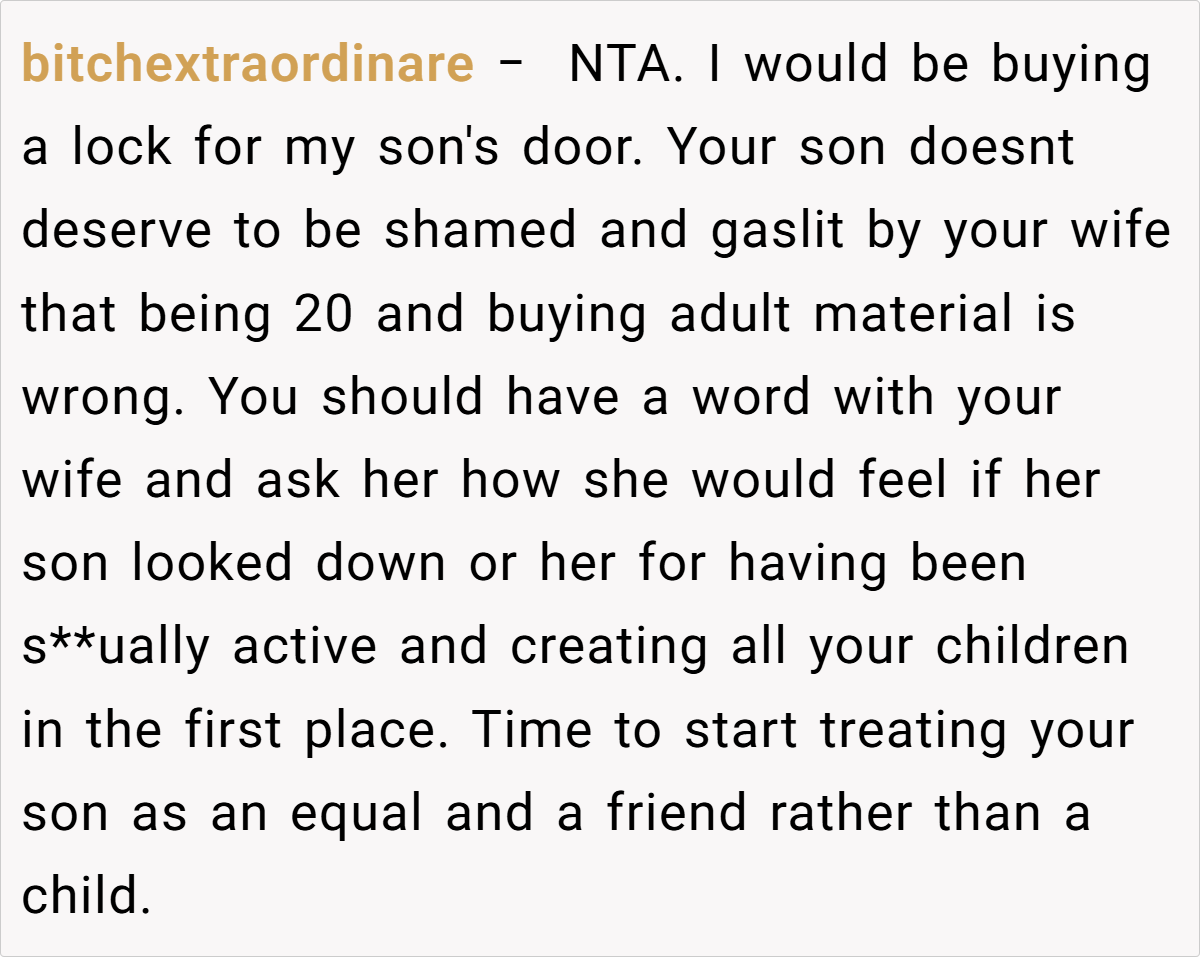Click the final word child
This screenshot has width=1200, height=958.
coord(85,895)
